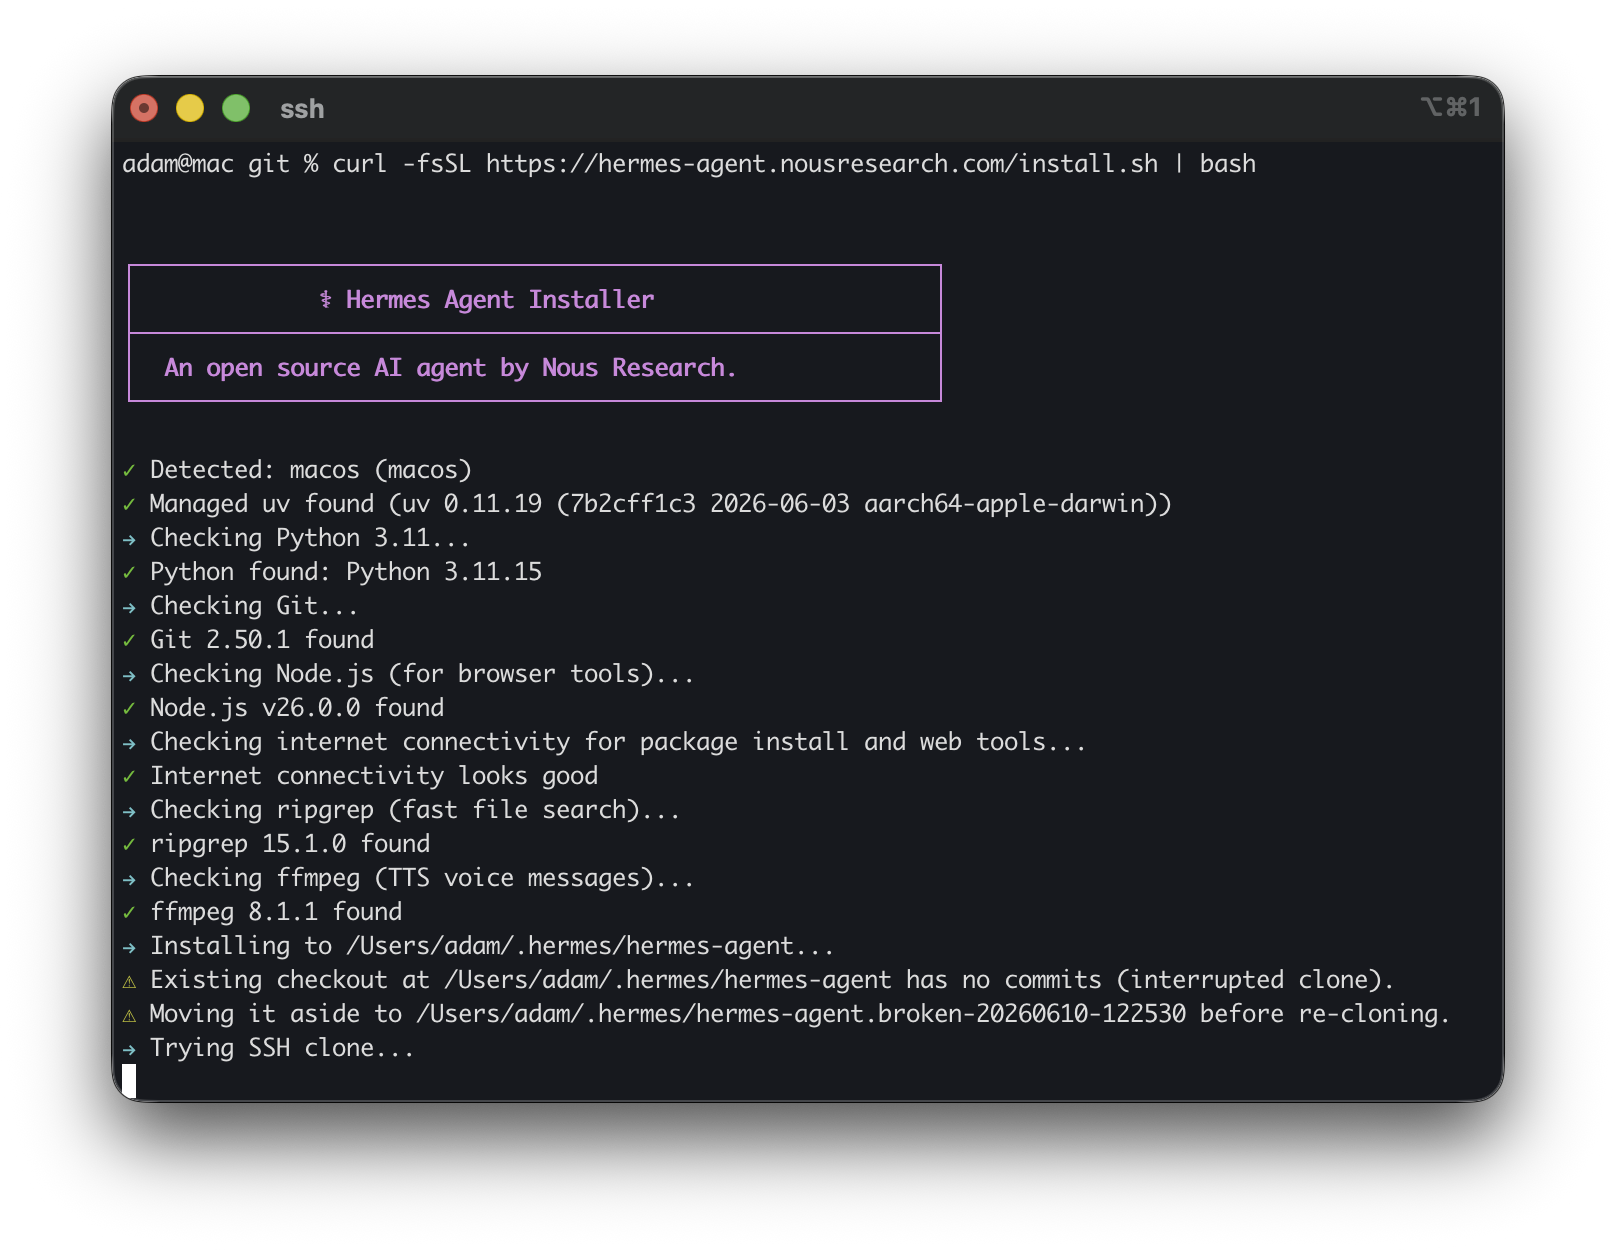The width and height of the screenshot is (1616, 1250).
Task: Click the install.sh URL in the curl command
Action: pyautogui.click(x=822, y=164)
